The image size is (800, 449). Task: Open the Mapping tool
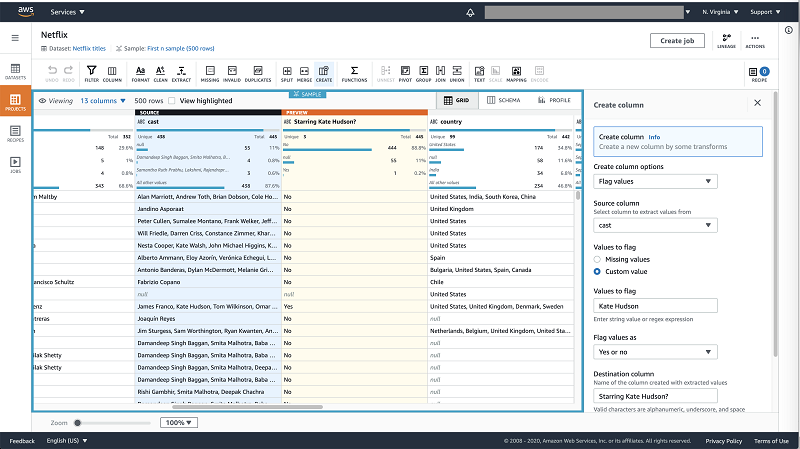516,73
